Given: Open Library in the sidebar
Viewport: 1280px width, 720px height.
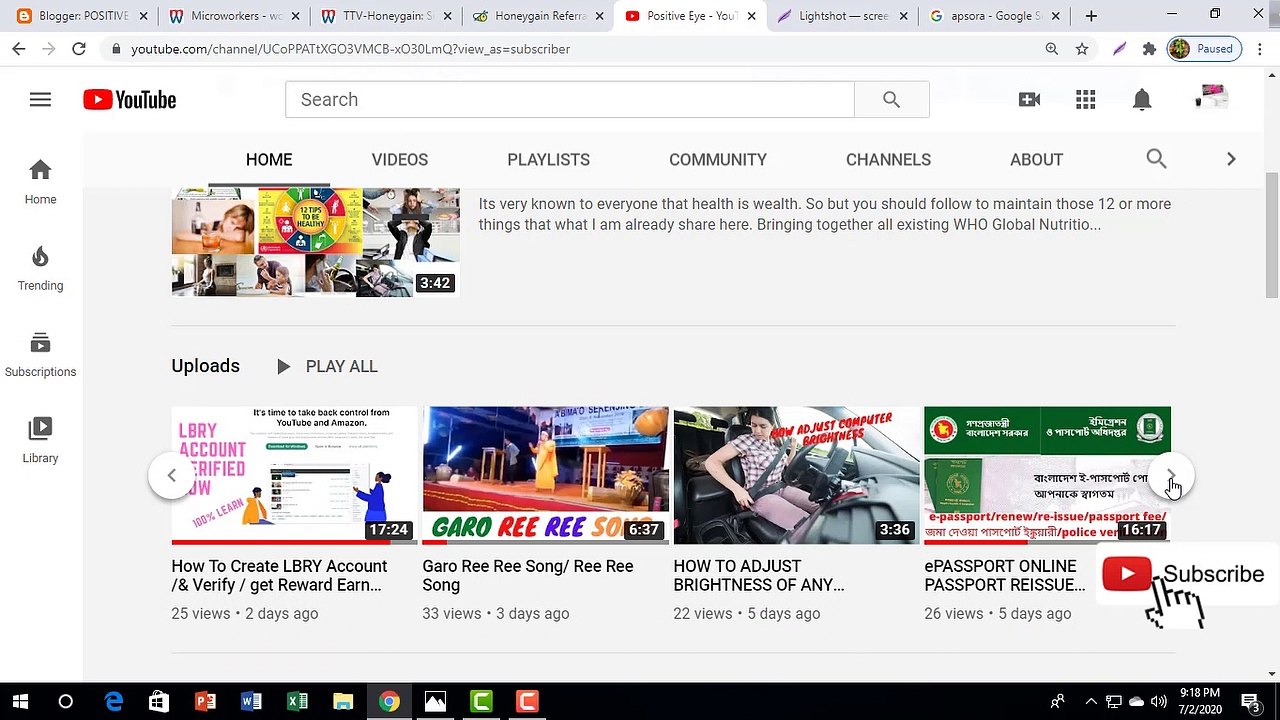Looking at the screenshot, I should tap(40, 441).
